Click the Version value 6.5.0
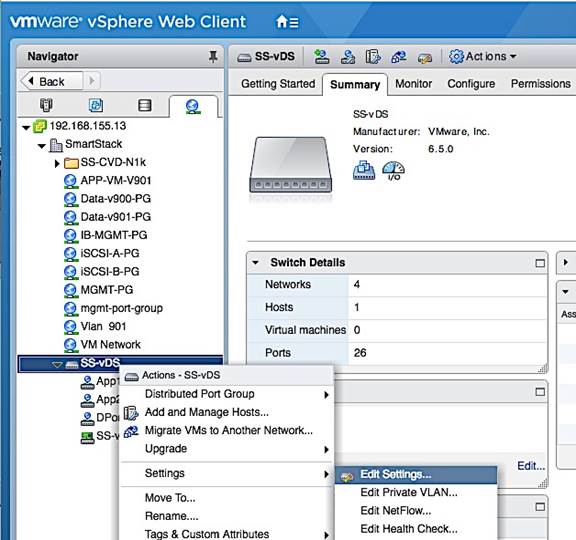 point(440,149)
